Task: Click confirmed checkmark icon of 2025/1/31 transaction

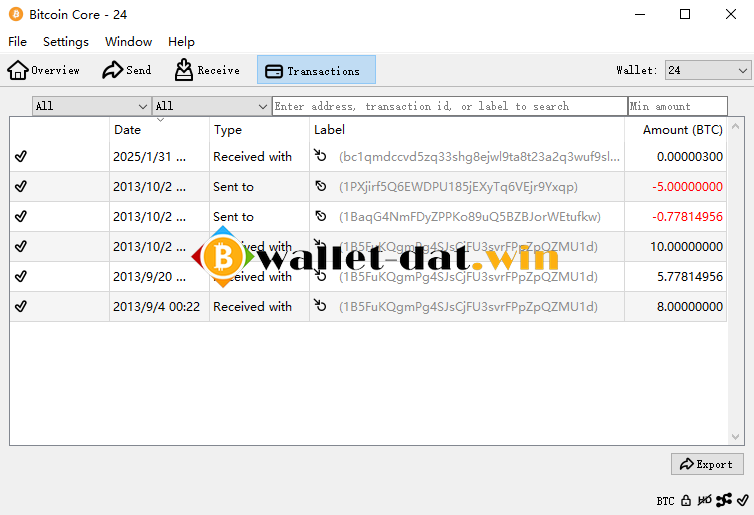Action: [21, 156]
